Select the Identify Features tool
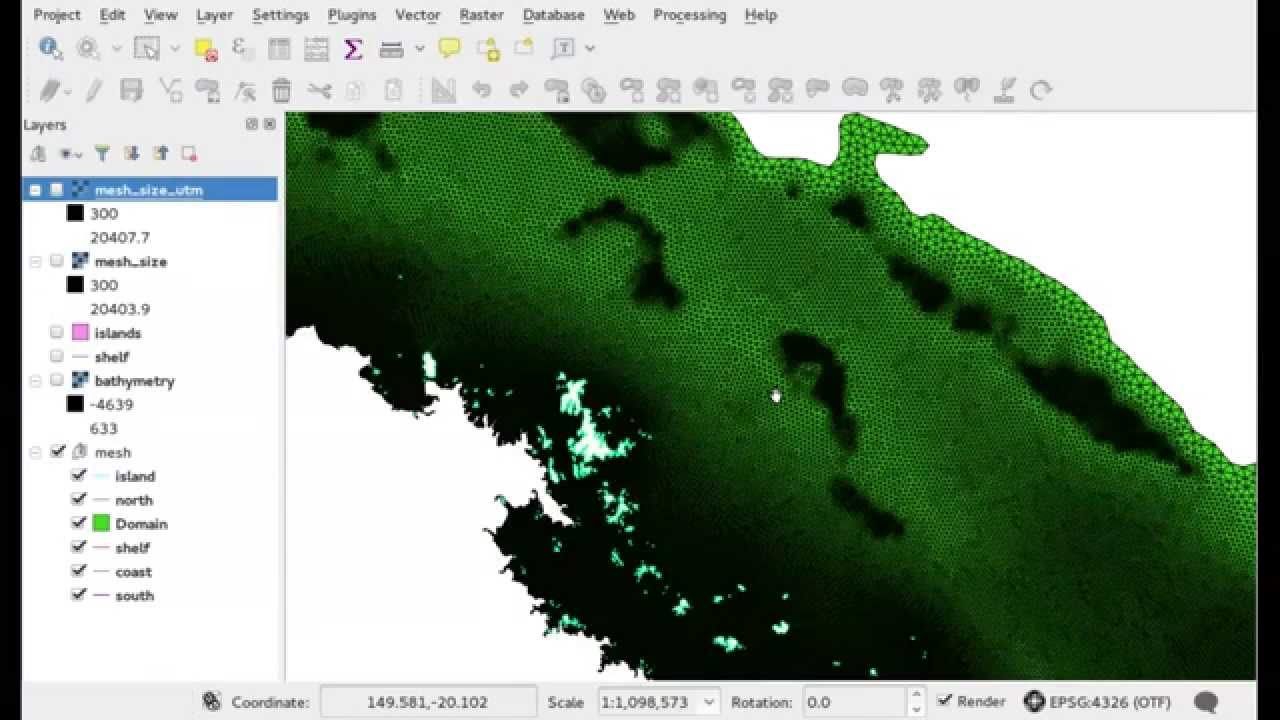Screen dimensions: 1280x720 point(50,48)
